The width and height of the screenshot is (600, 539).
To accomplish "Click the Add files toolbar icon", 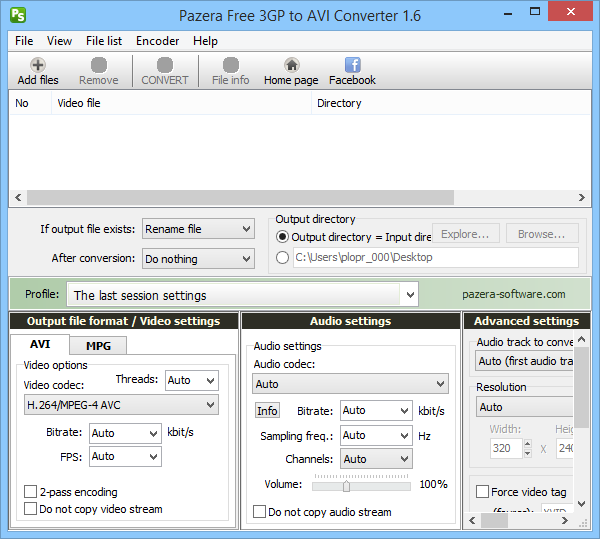I will (x=38, y=71).
